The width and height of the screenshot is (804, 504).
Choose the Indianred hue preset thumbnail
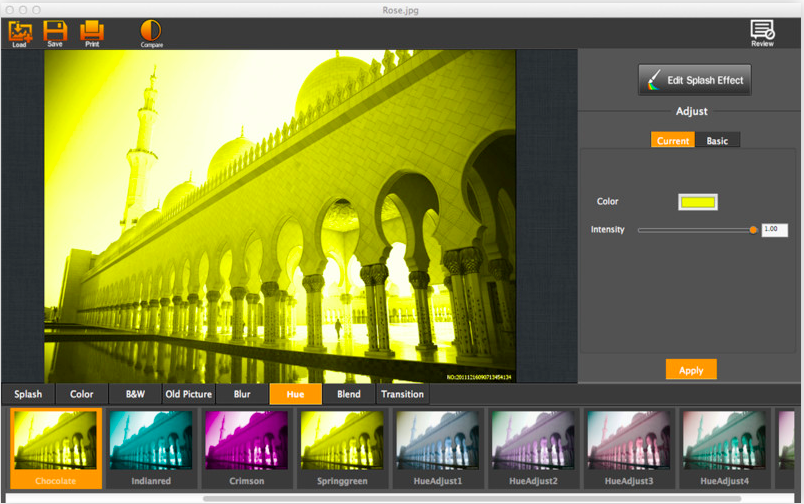[x=151, y=441]
